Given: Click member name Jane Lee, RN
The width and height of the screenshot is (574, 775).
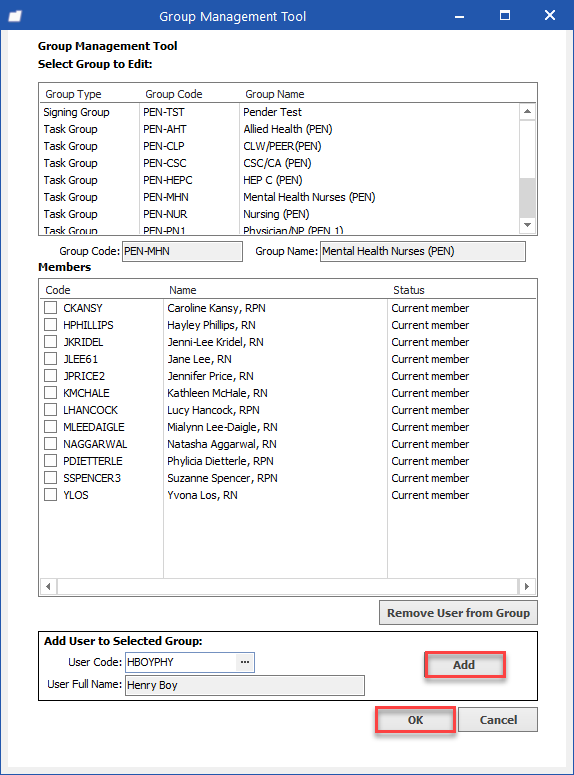Looking at the screenshot, I should point(199,359).
